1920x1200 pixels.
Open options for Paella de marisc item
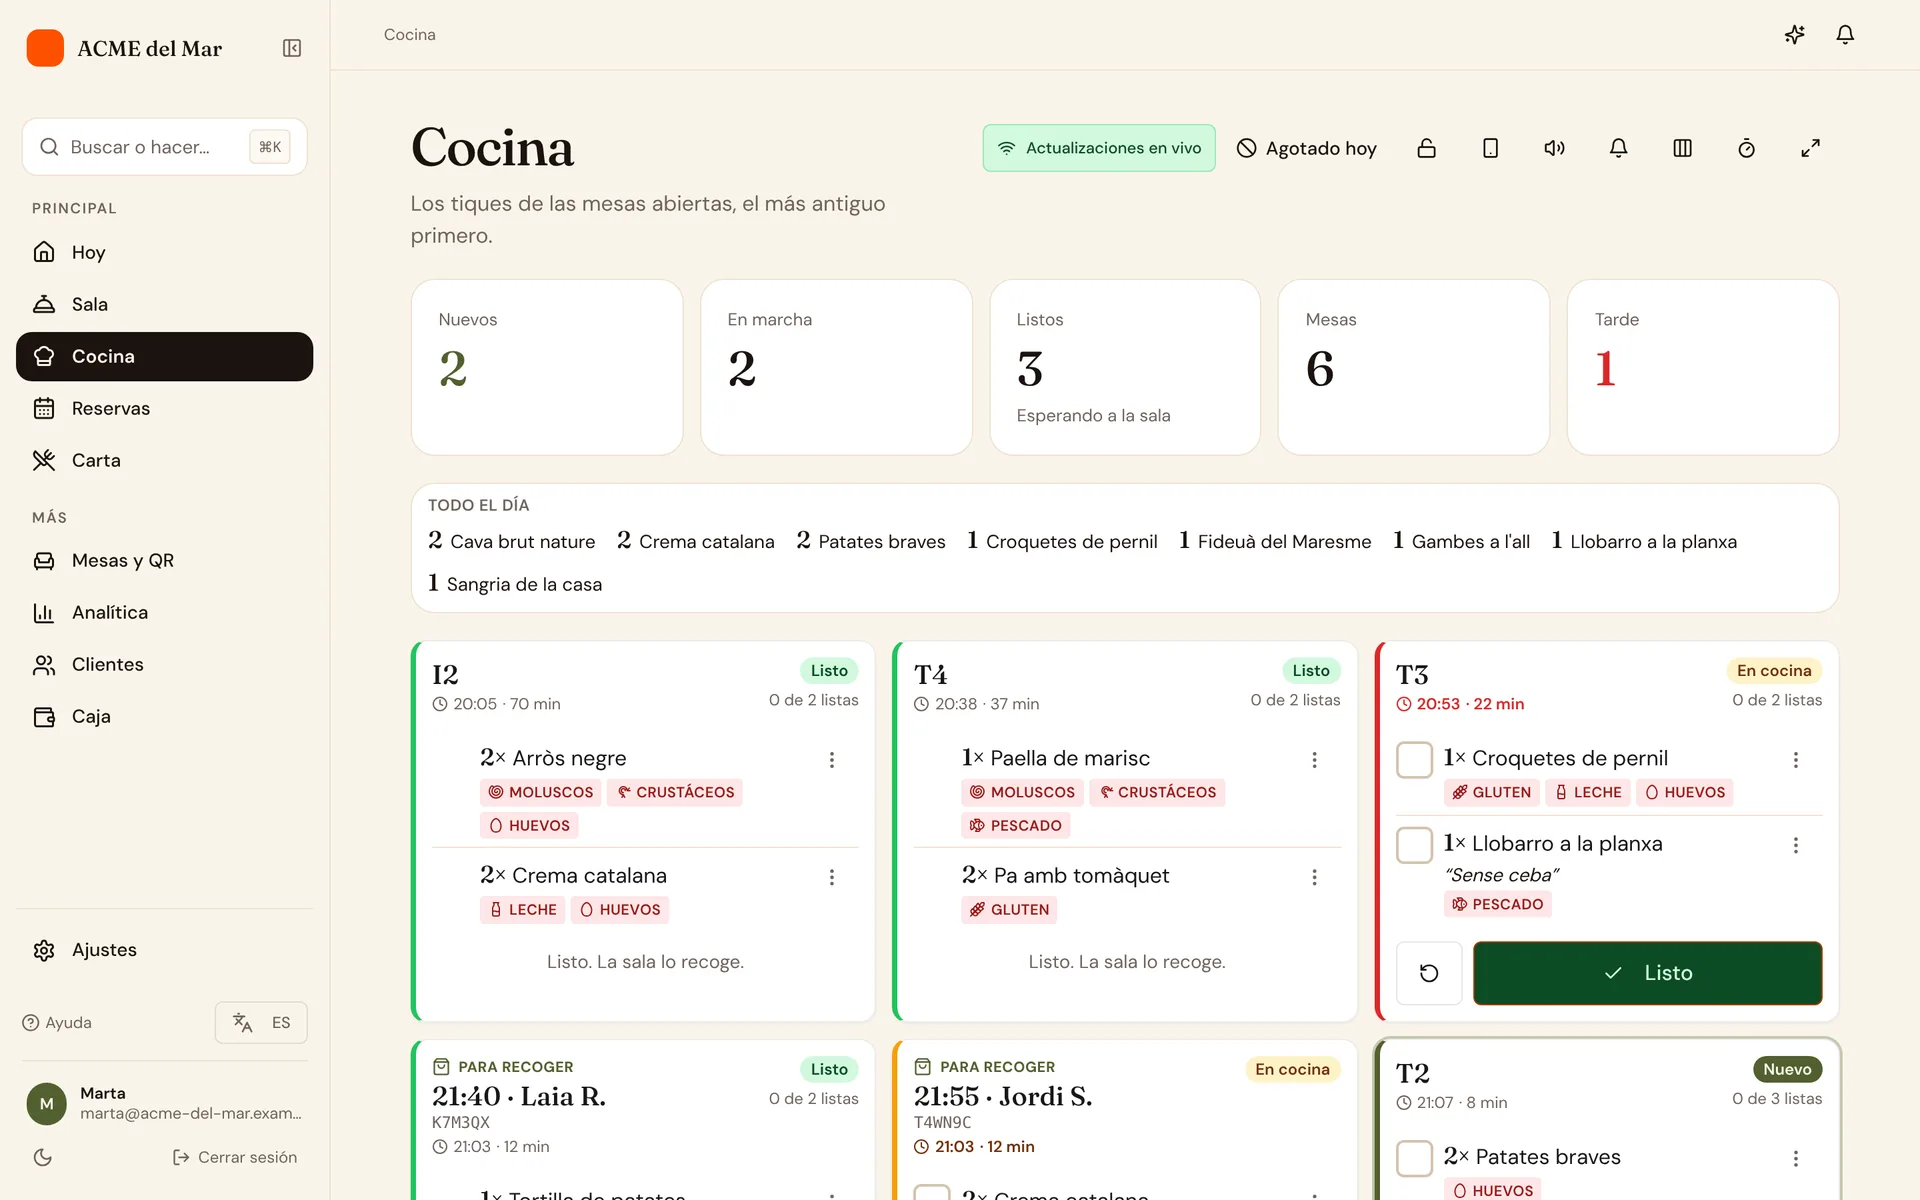[1314, 760]
